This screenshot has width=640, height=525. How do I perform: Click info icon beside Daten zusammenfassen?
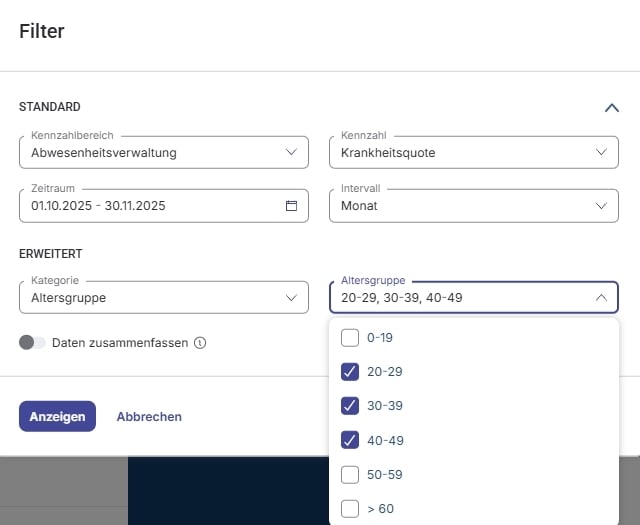click(200, 343)
